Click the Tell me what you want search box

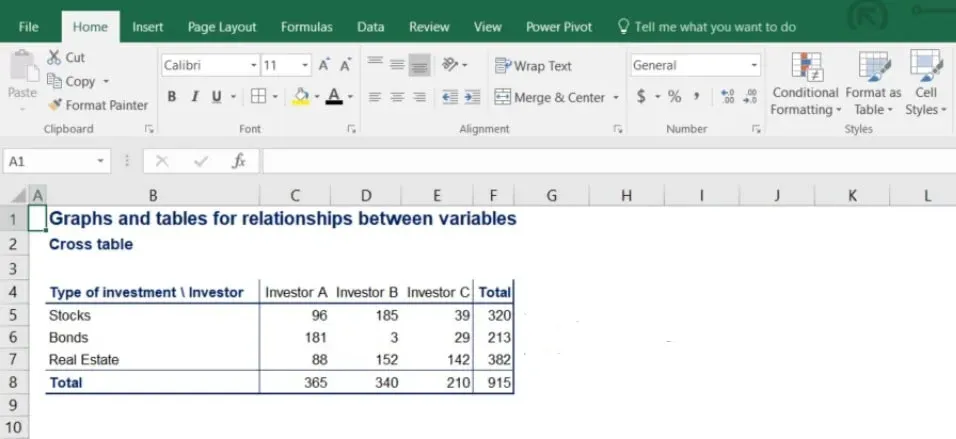pyautogui.click(x=714, y=27)
